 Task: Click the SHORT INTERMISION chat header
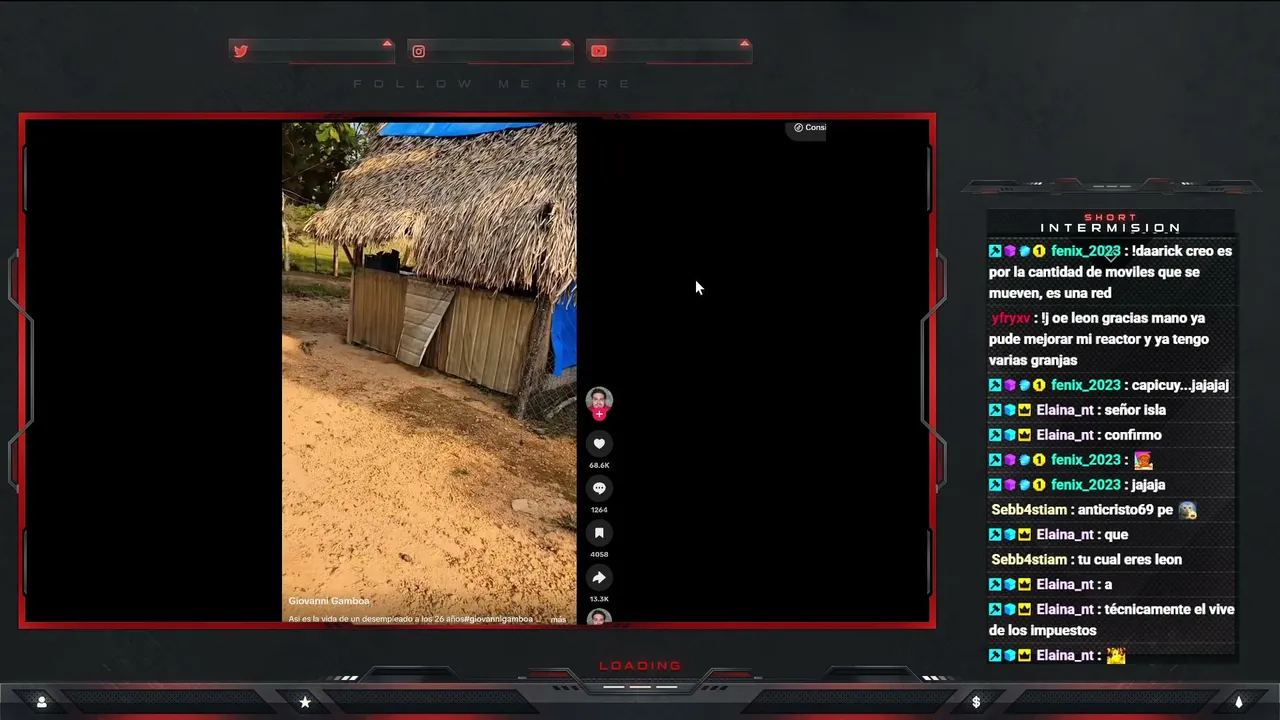1110,223
